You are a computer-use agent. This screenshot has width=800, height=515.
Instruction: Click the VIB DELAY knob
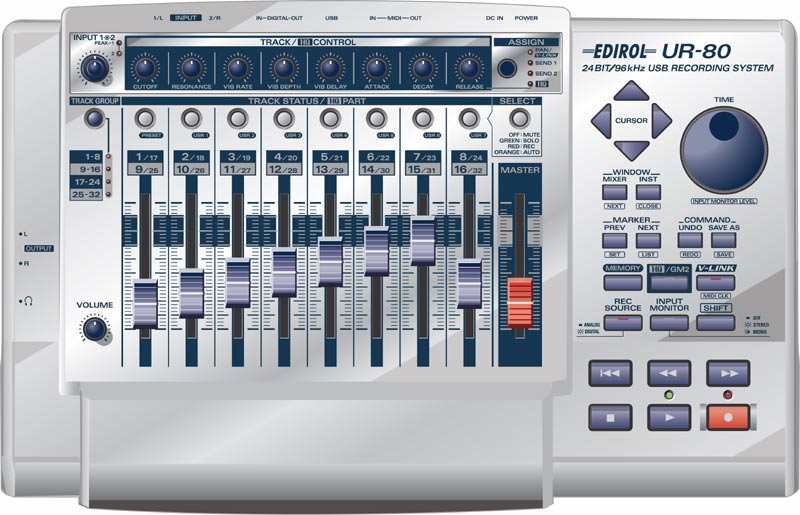coord(330,68)
